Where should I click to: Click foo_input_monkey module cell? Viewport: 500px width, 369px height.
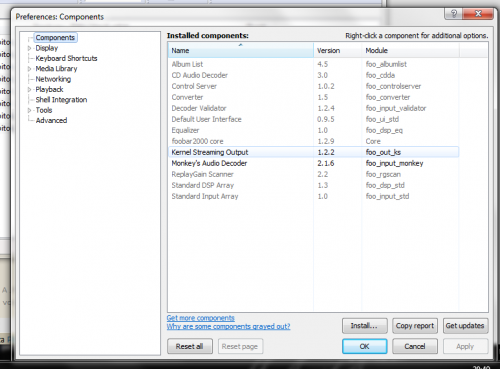click(394, 163)
